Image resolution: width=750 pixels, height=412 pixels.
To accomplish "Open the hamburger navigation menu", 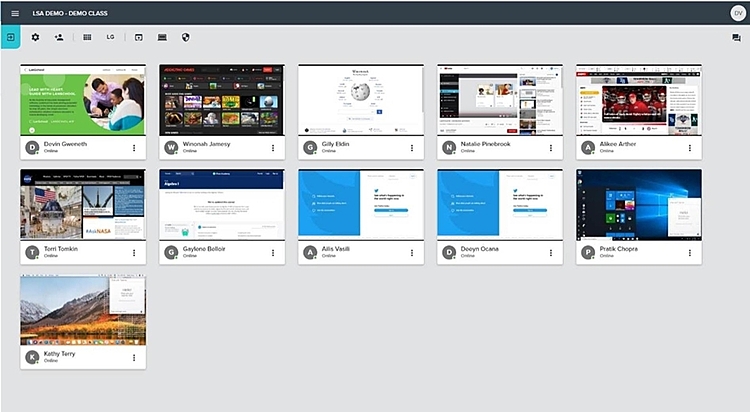I will pos(15,13).
